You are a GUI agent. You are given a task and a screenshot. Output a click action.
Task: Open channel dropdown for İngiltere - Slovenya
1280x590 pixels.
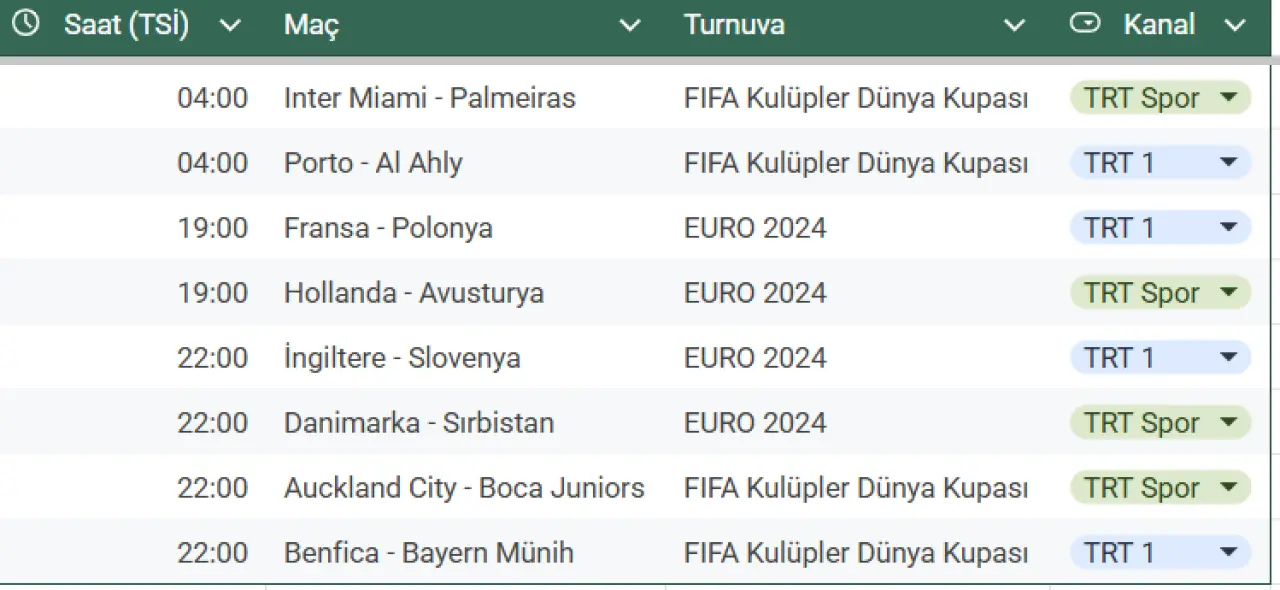(x=1229, y=358)
